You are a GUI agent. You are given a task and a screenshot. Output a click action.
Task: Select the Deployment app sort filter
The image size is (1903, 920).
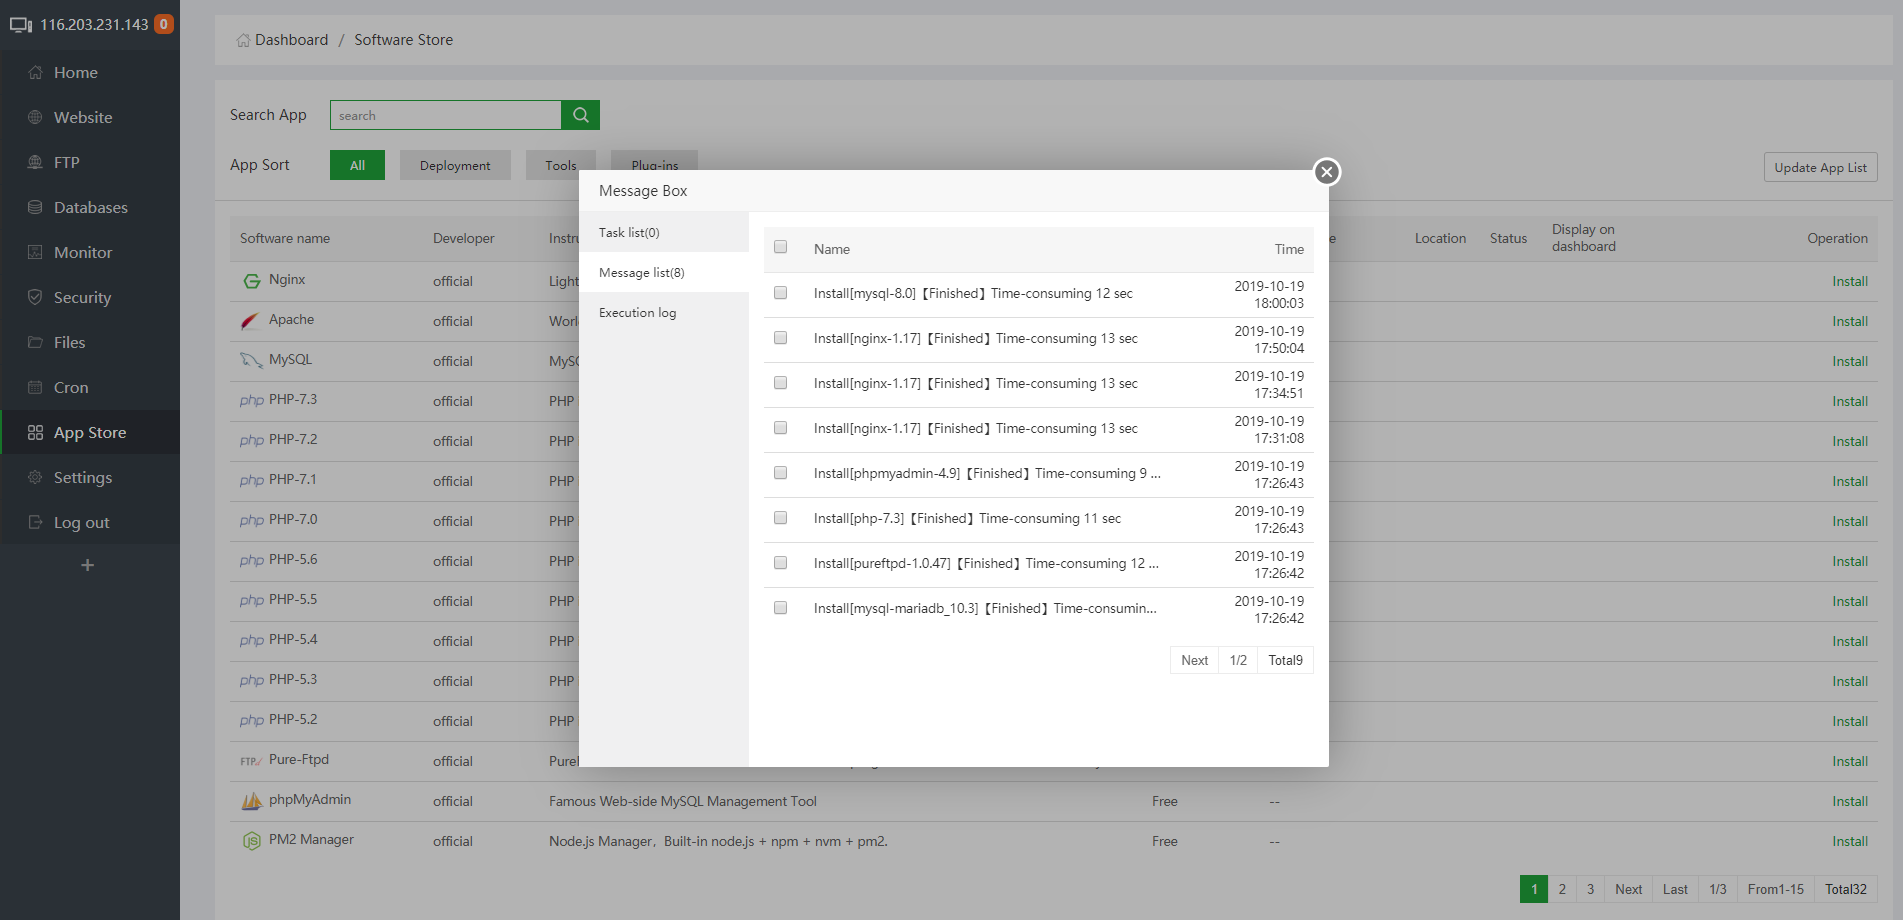(455, 165)
